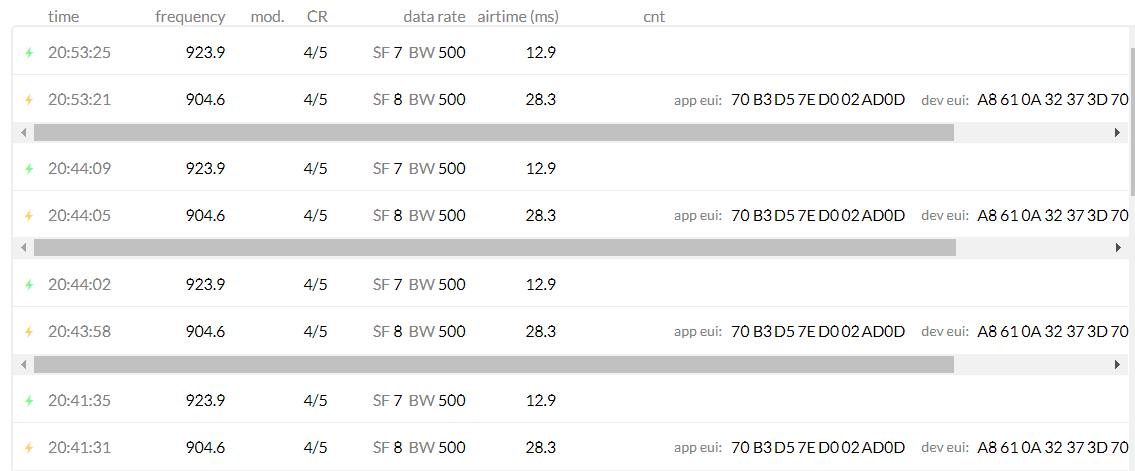Click horizontal scrollbar thumb under 20:44:05 row

pos(494,248)
